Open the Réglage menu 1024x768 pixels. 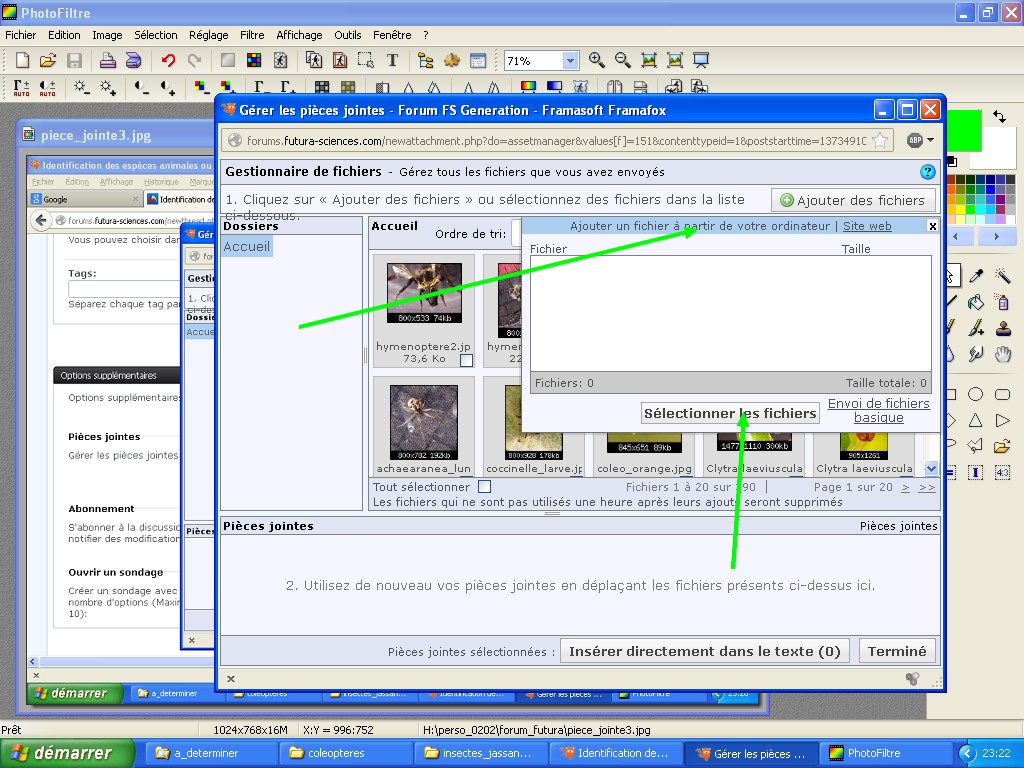208,35
